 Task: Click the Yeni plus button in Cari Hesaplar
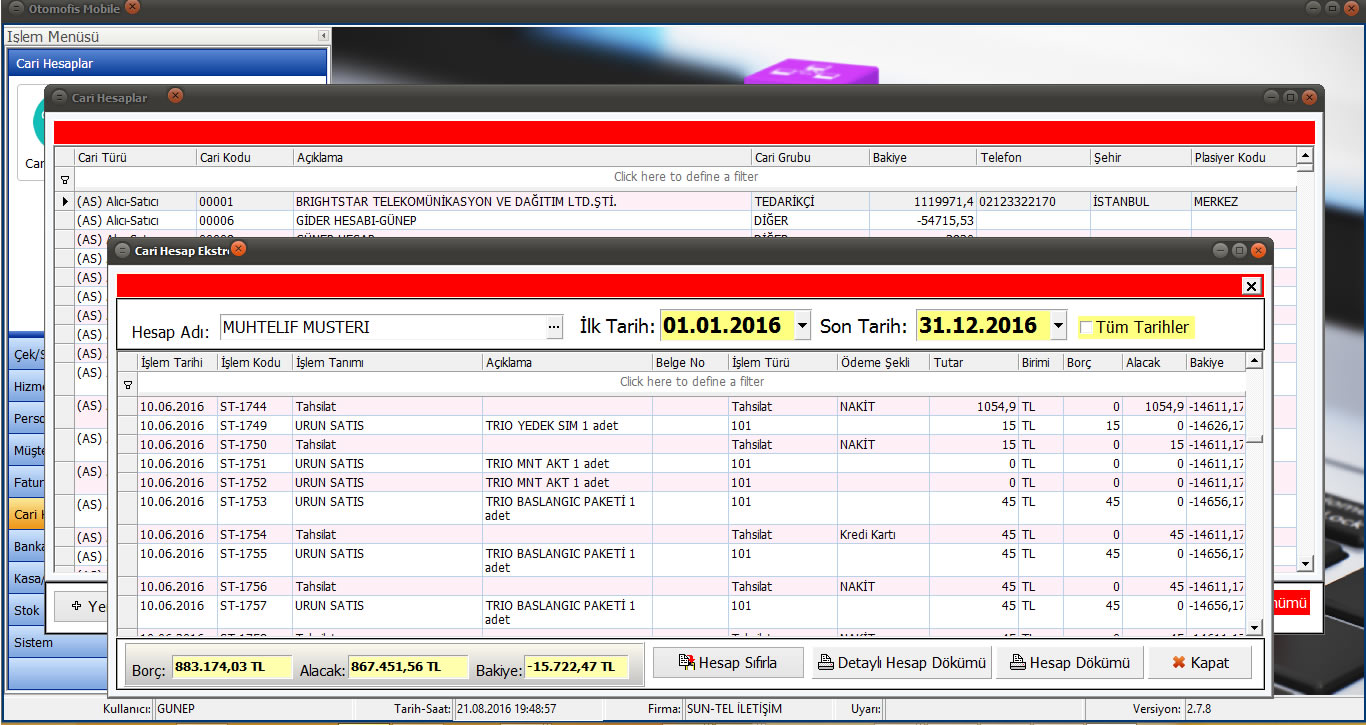click(x=80, y=604)
